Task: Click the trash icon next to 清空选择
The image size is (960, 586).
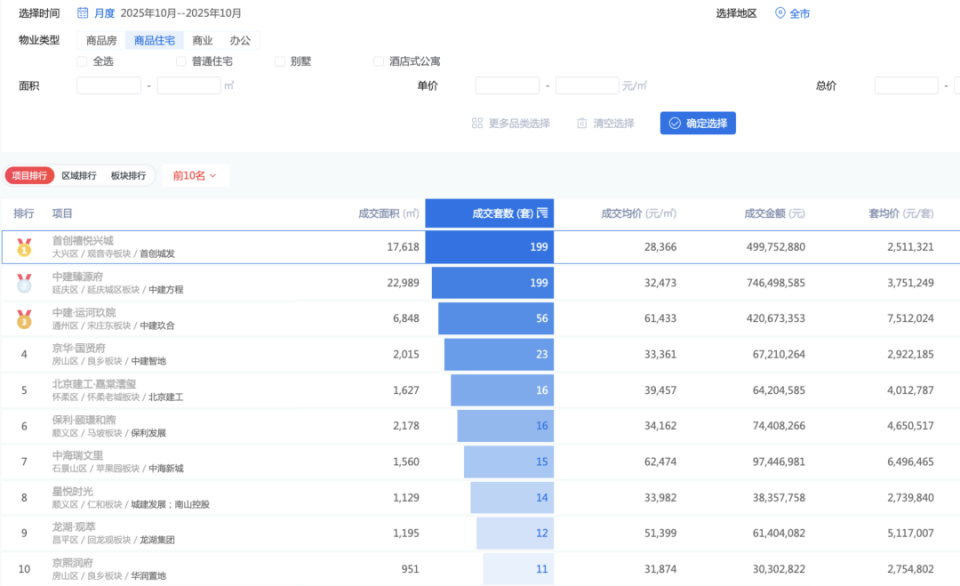Action: tap(582, 123)
